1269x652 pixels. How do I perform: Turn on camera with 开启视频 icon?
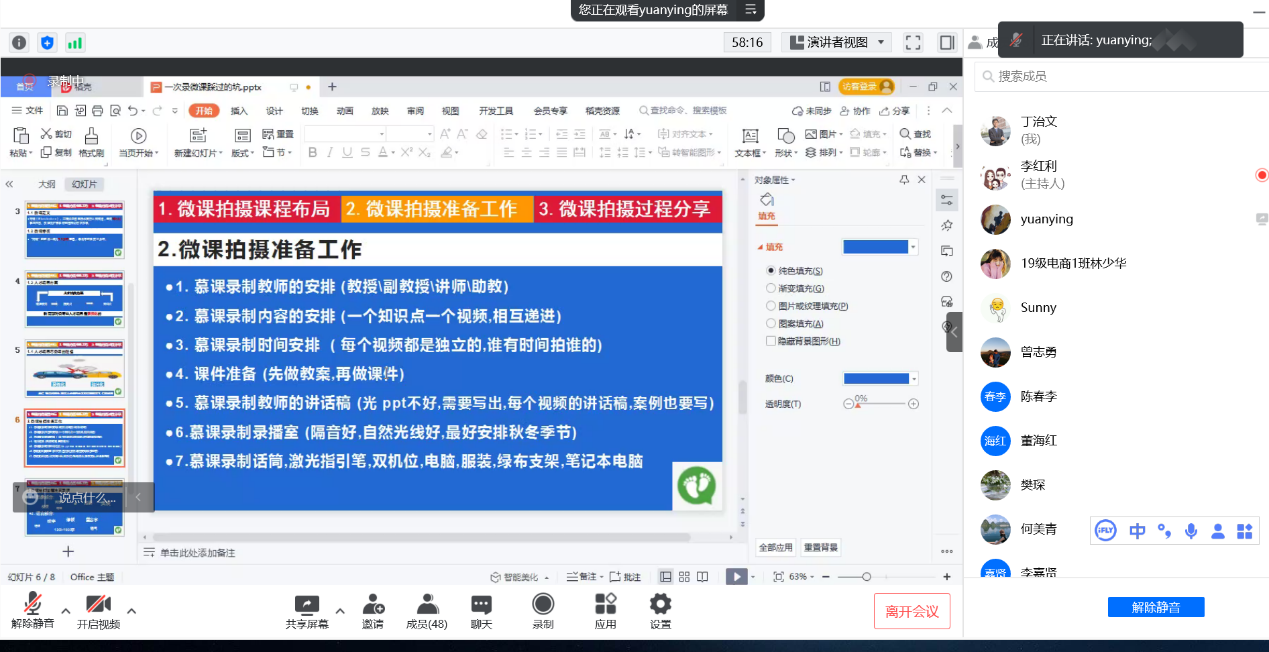[98, 605]
